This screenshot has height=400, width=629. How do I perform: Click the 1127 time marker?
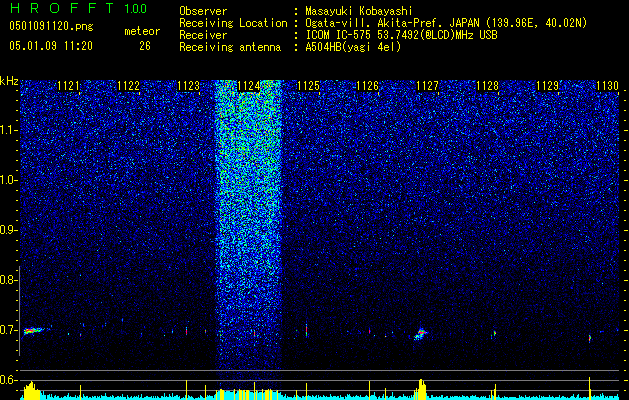pyautogui.click(x=427, y=85)
